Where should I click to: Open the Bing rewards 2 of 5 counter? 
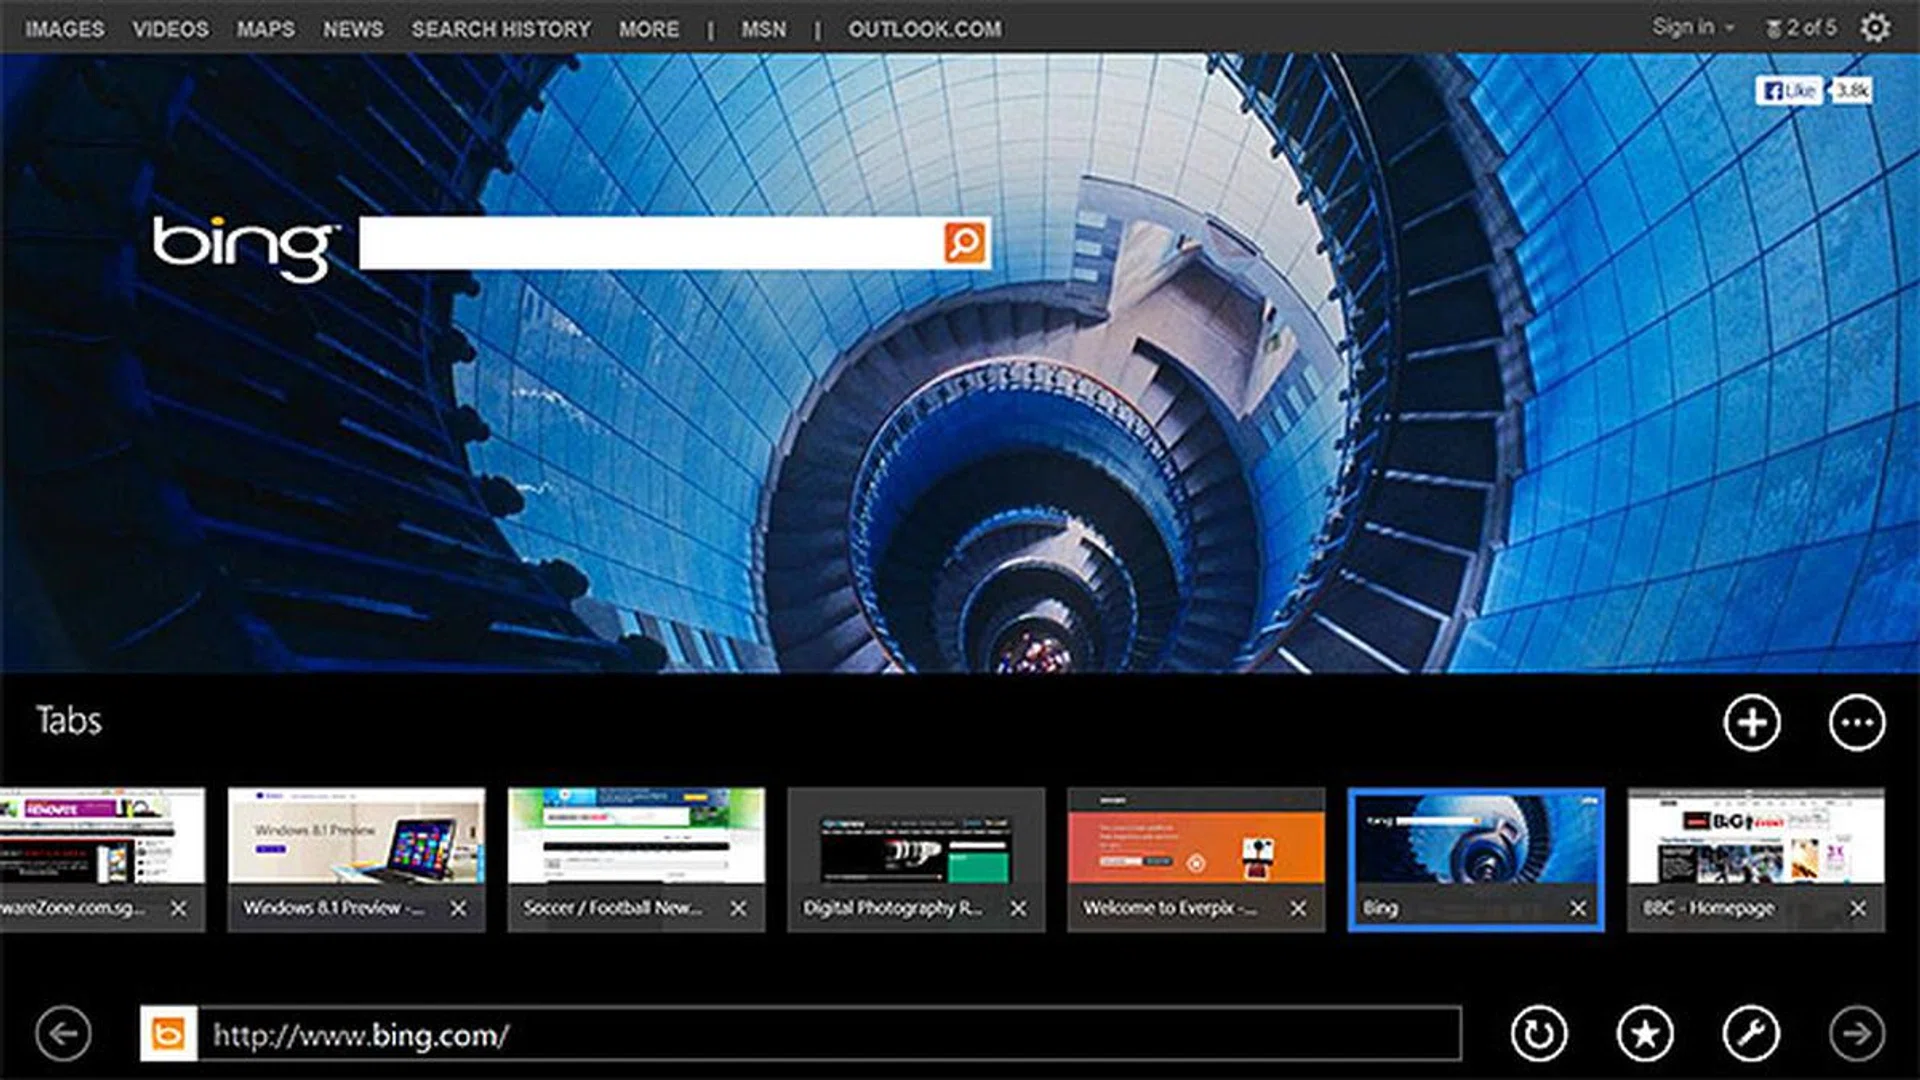[x=1801, y=28]
